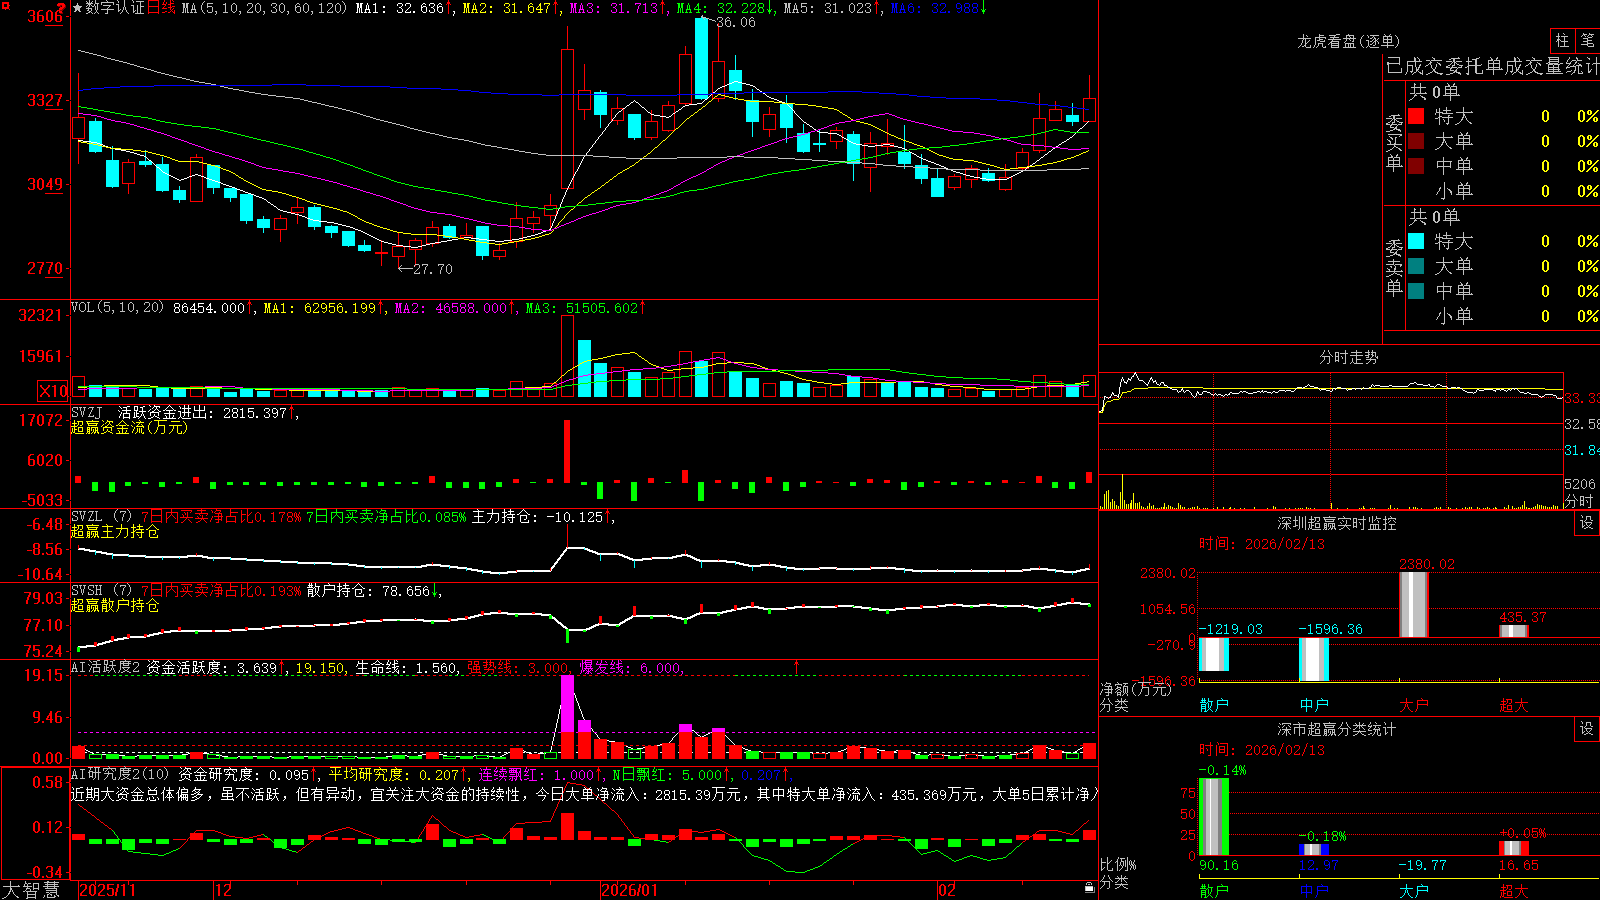The width and height of the screenshot is (1600, 900).
Task: Click the 超赢主力持仓 label
Action: (115, 531)
